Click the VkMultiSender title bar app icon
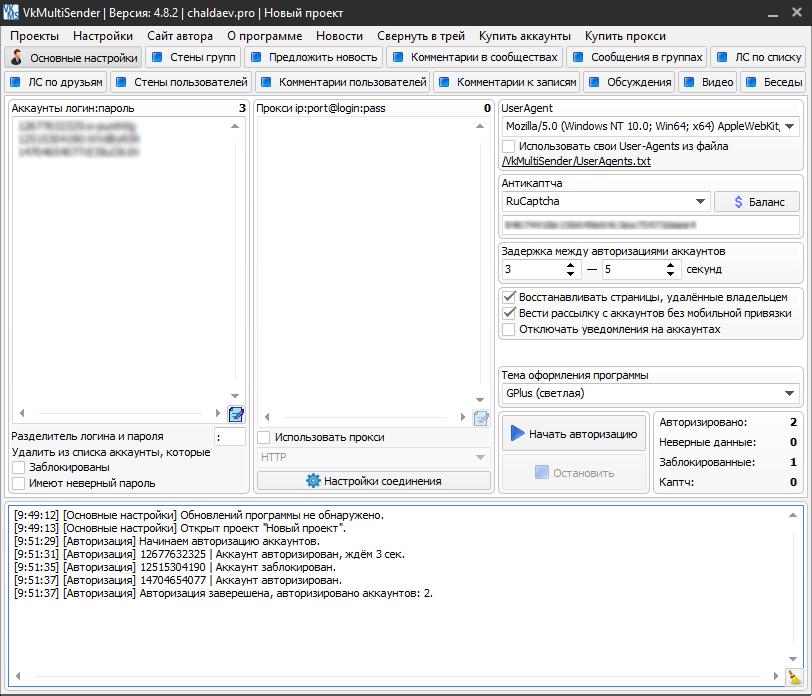The height and width of the screenshot is (696, 812). coord(10,11)
